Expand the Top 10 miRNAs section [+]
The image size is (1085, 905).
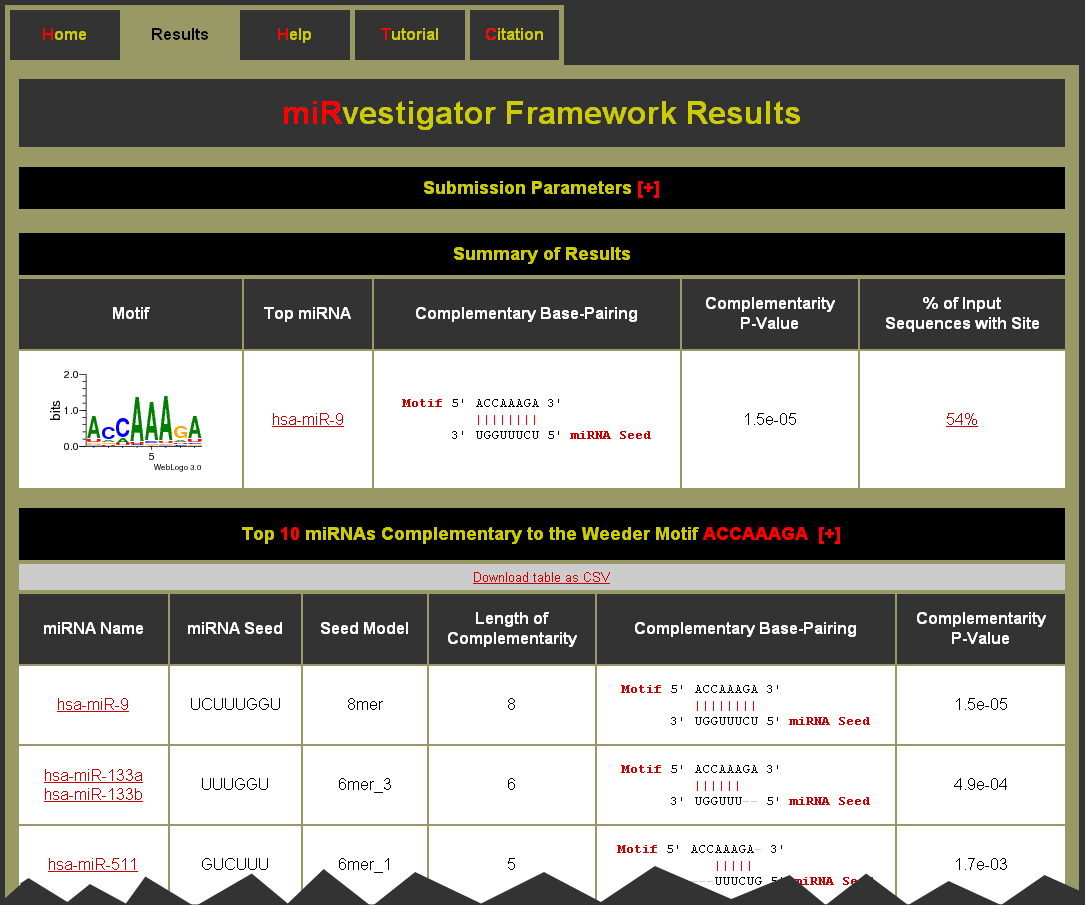pos(829,534)
